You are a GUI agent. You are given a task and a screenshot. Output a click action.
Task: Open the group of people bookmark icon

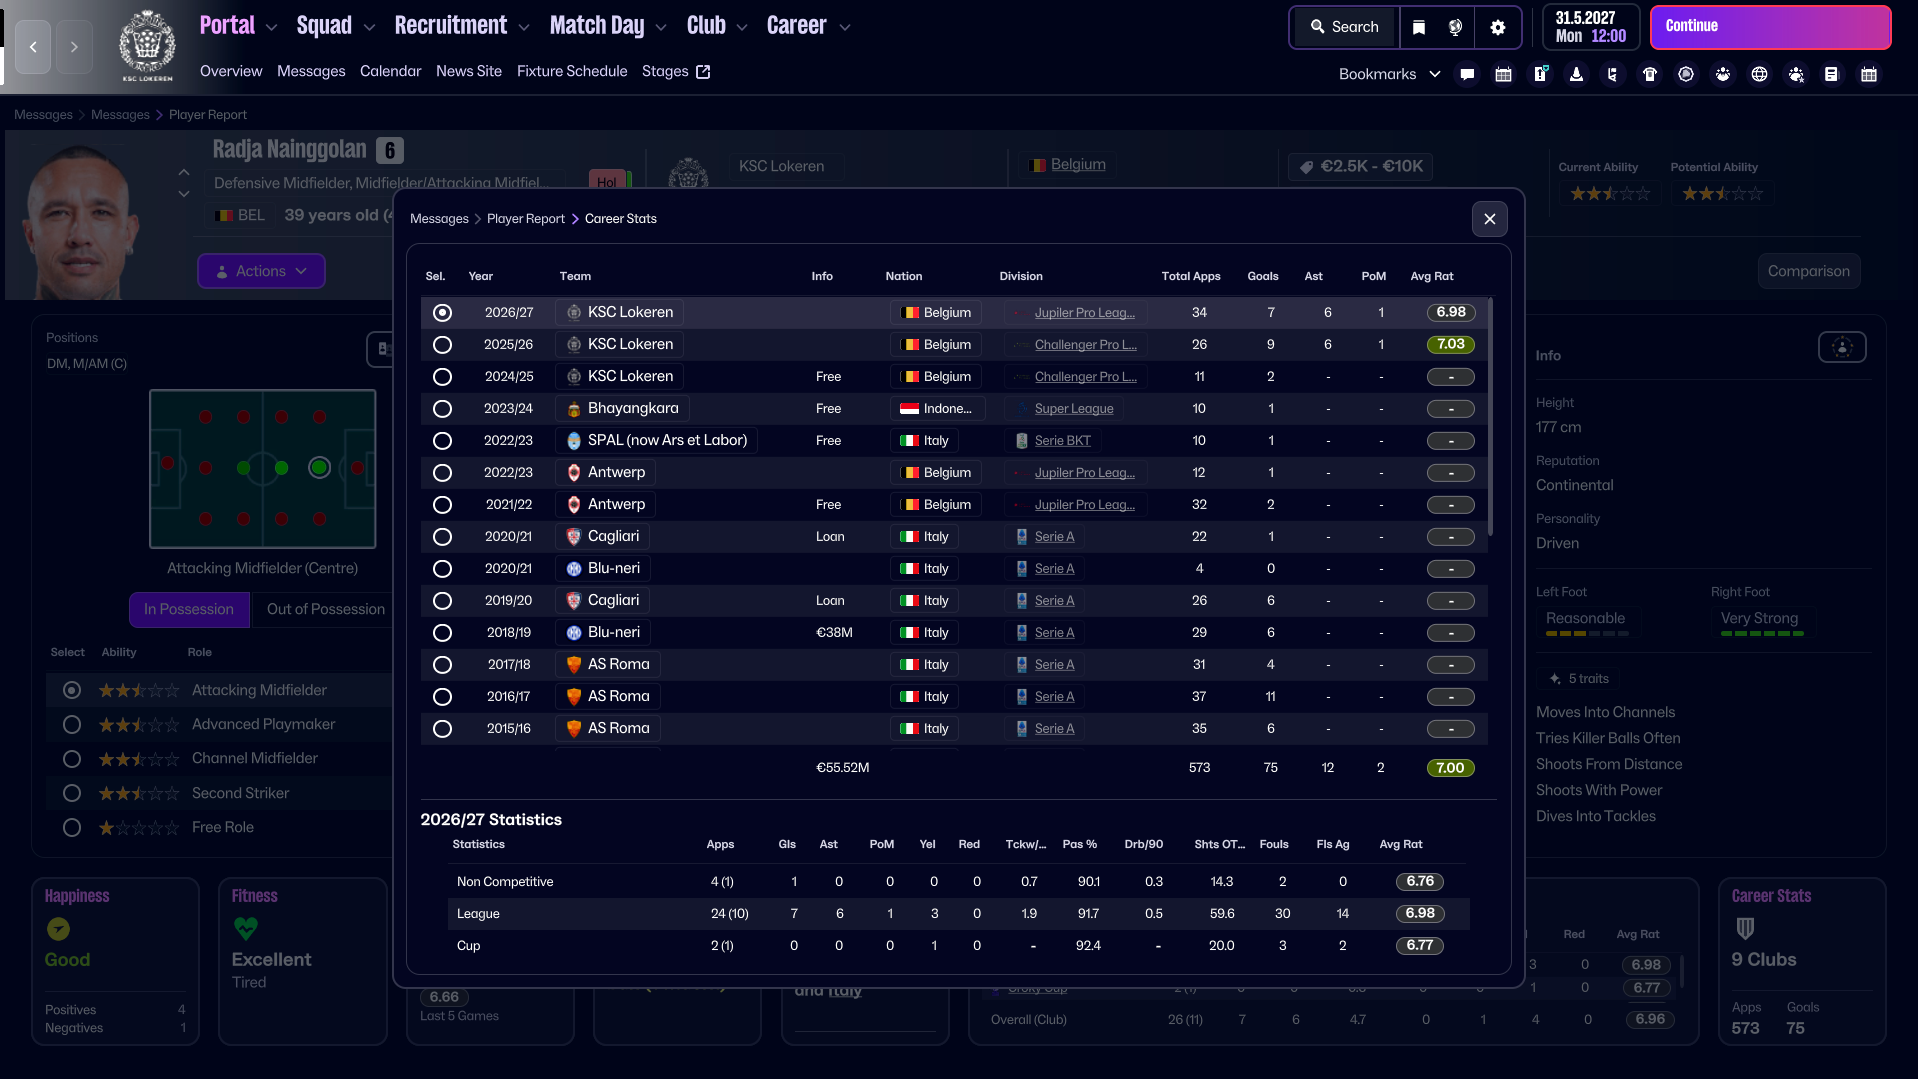coord(1723,74)
